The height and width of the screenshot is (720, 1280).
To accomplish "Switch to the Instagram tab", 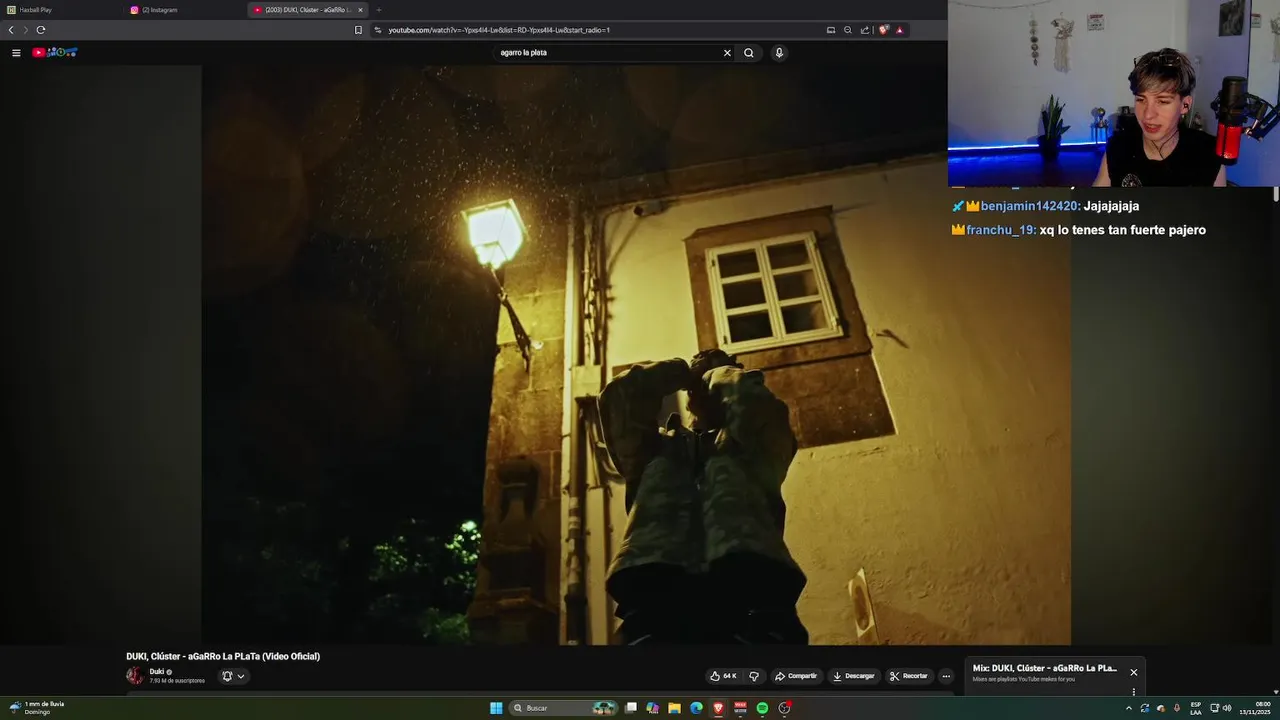I will click(x=186, y=10).
